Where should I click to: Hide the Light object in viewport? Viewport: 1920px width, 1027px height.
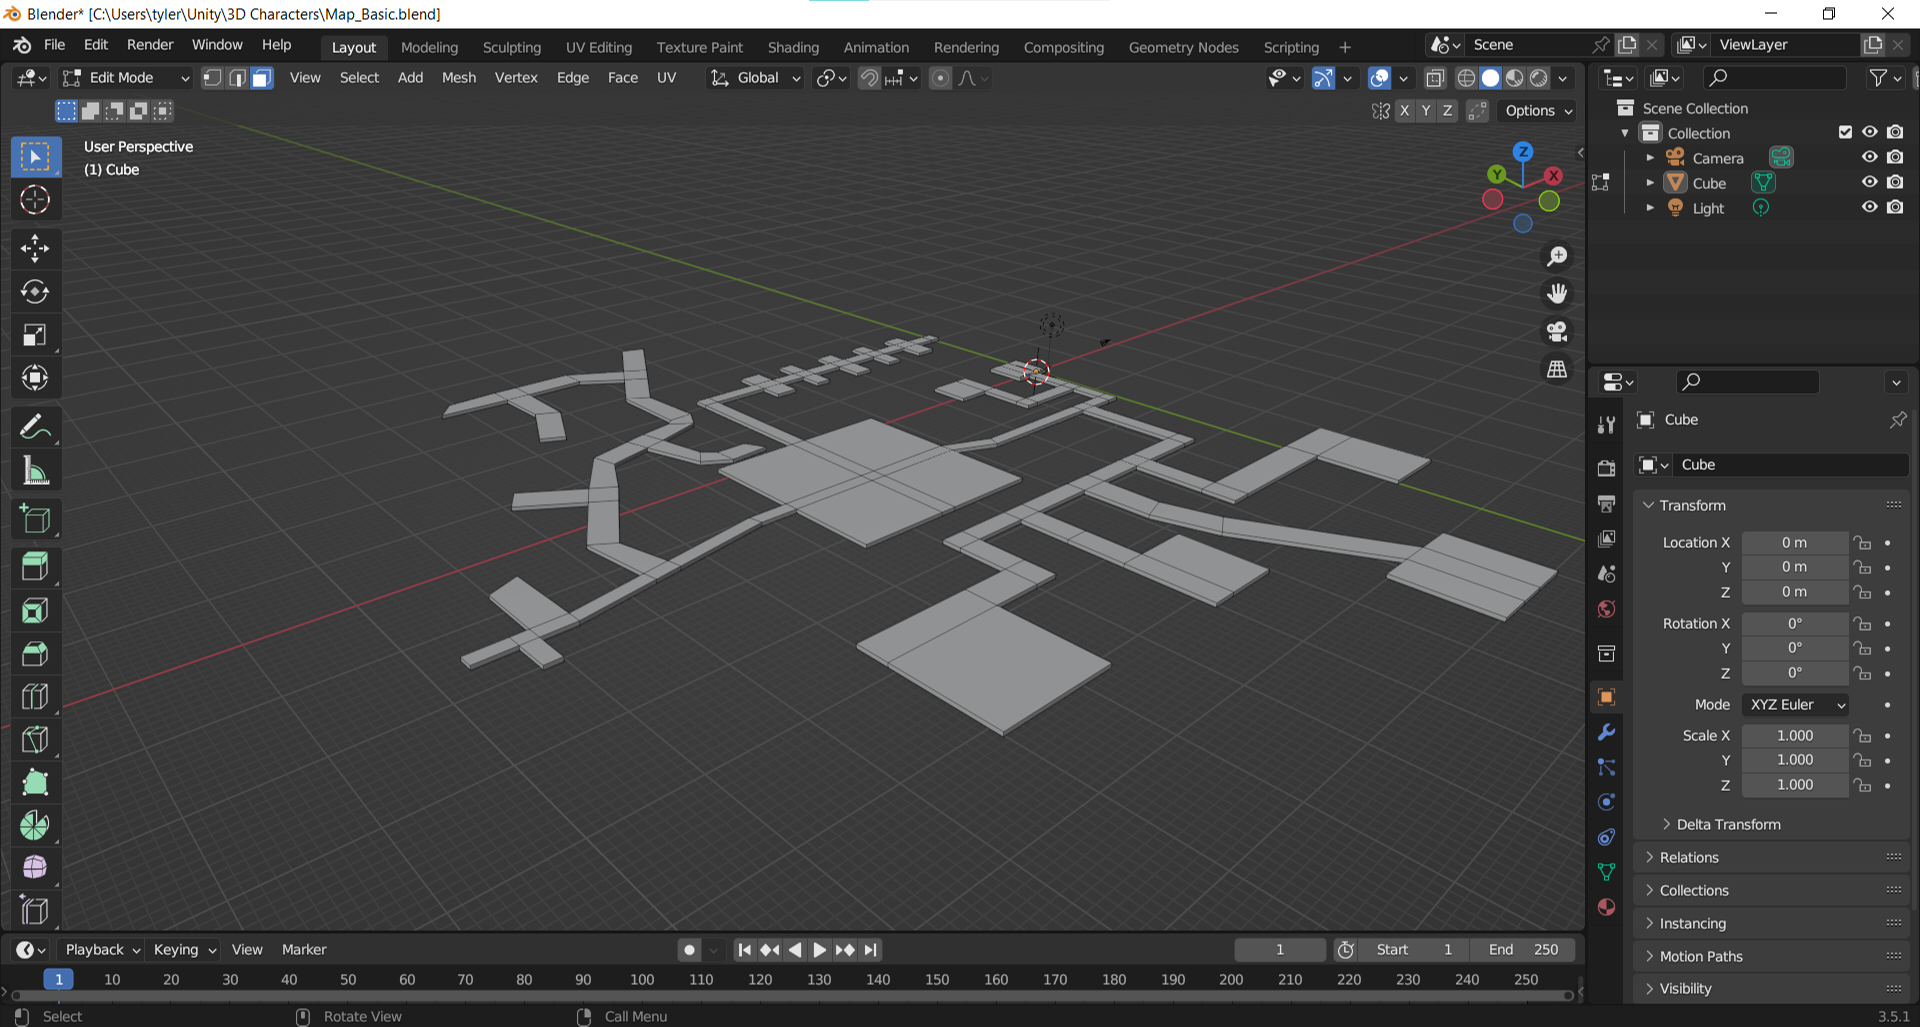point(1869,207)
